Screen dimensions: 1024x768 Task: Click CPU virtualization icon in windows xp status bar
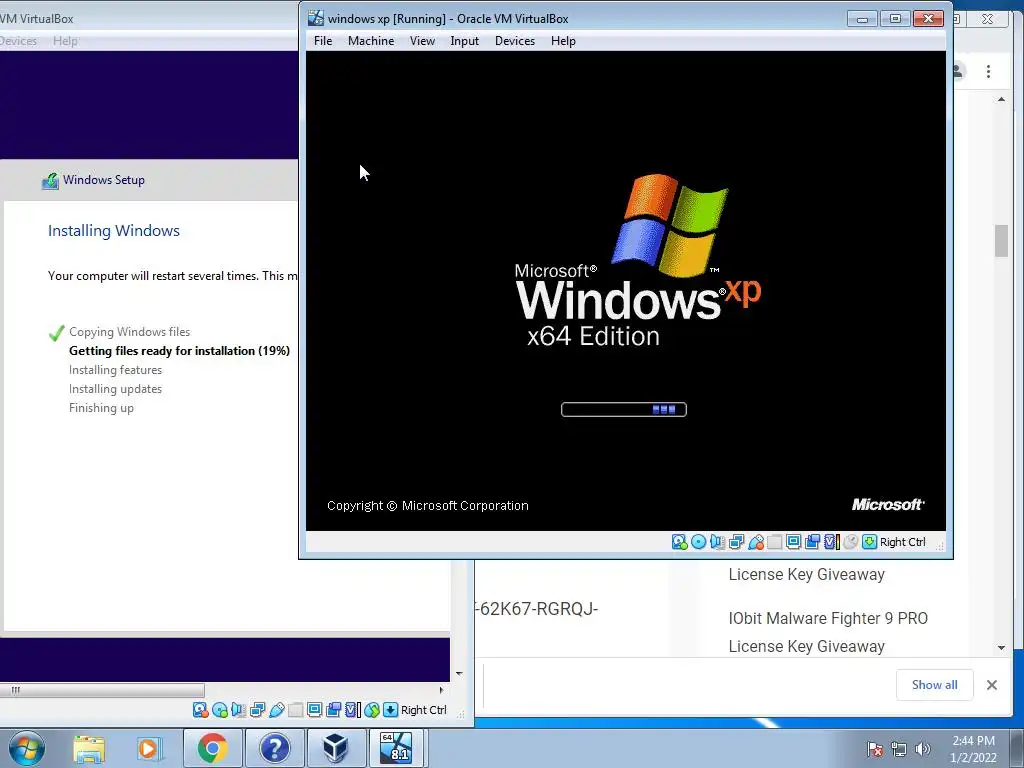click(x=831, y=541)
